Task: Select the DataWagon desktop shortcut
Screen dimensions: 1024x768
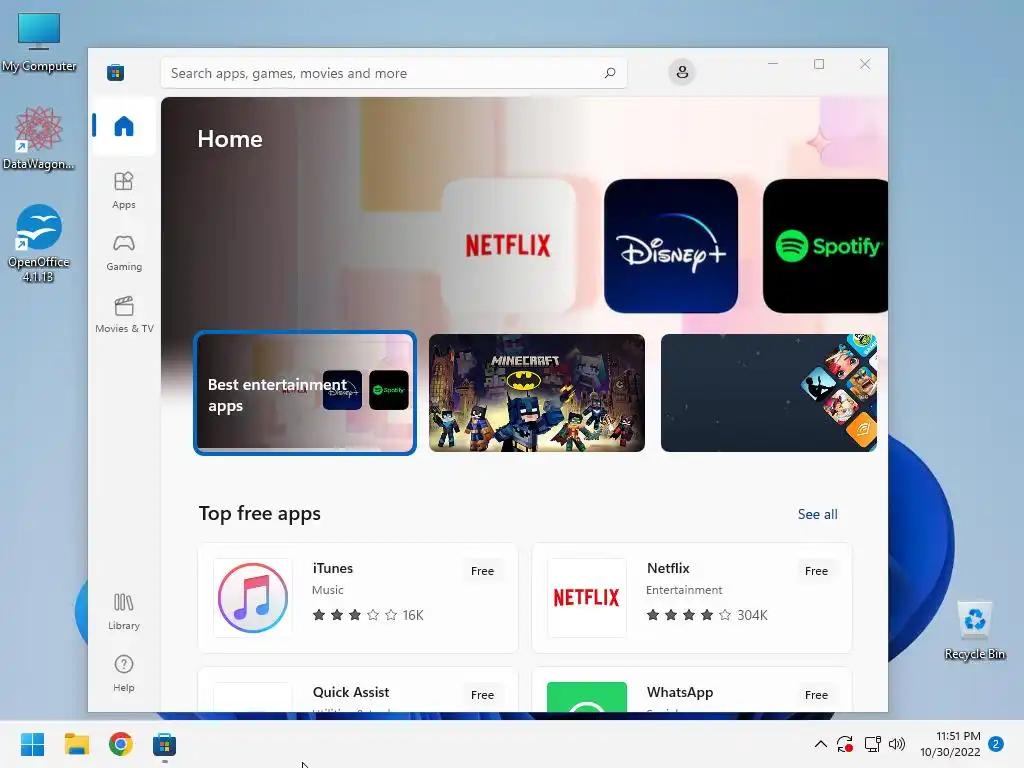Action: pyautogui.click(x=39, y=138)
